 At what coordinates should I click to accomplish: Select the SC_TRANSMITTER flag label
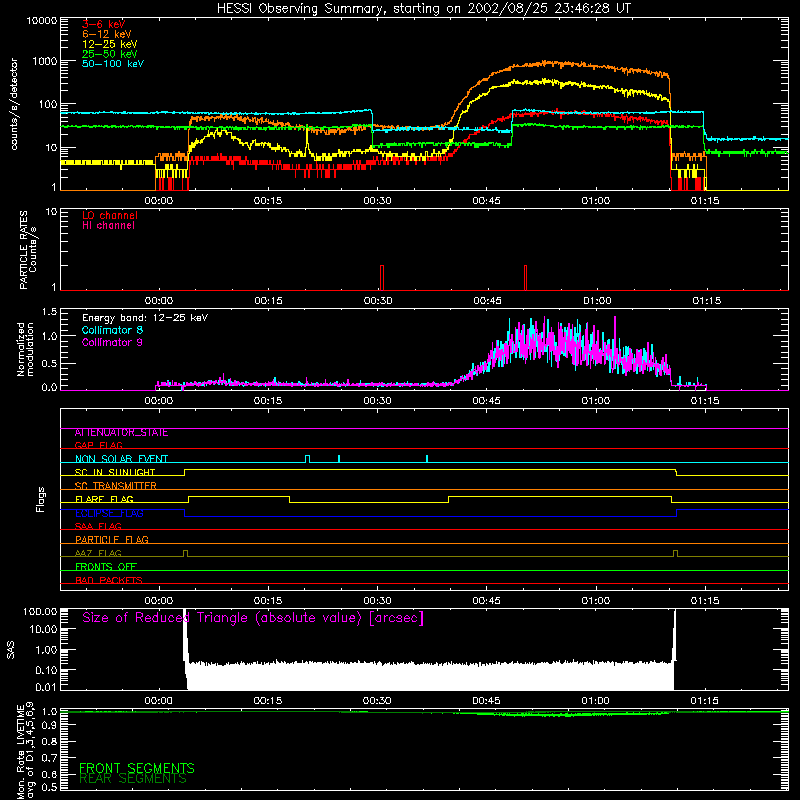pos(116,486)
